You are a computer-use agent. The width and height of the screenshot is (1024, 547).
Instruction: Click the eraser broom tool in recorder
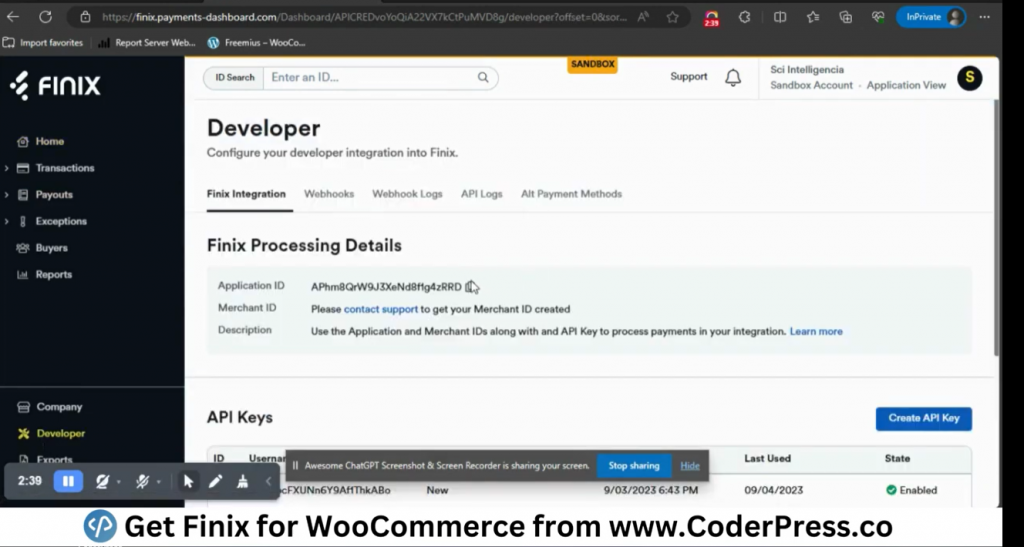[243, 481]
